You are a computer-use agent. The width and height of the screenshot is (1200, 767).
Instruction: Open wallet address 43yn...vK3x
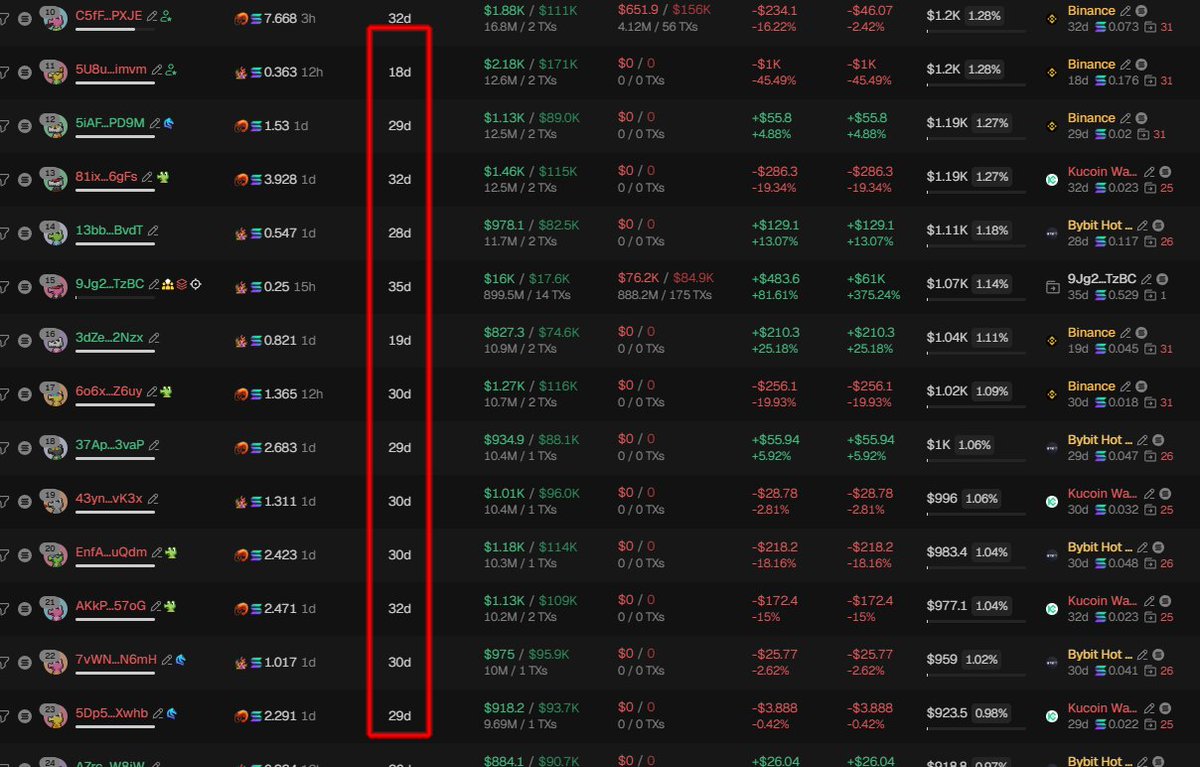click(109, 499)
